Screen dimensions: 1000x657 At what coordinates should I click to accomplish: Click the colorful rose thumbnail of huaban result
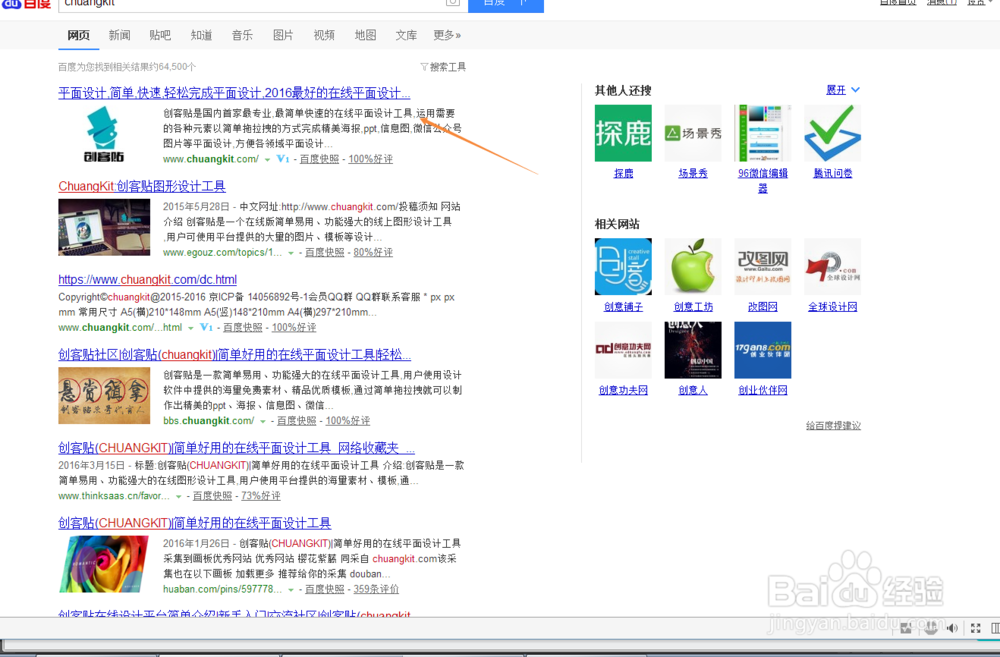[x=104, y=565]
